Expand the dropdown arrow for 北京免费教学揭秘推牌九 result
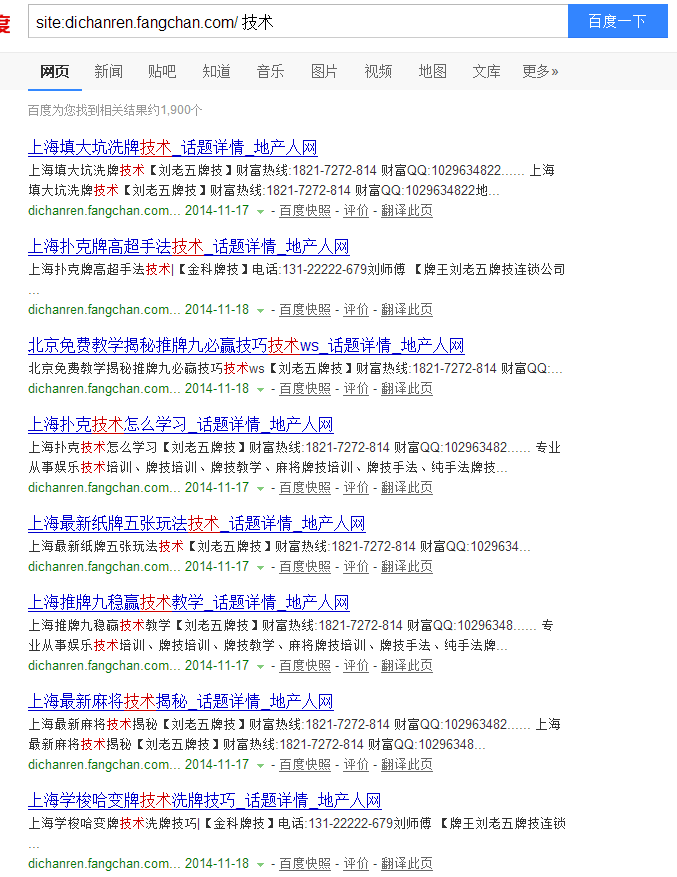 [260, 389]
